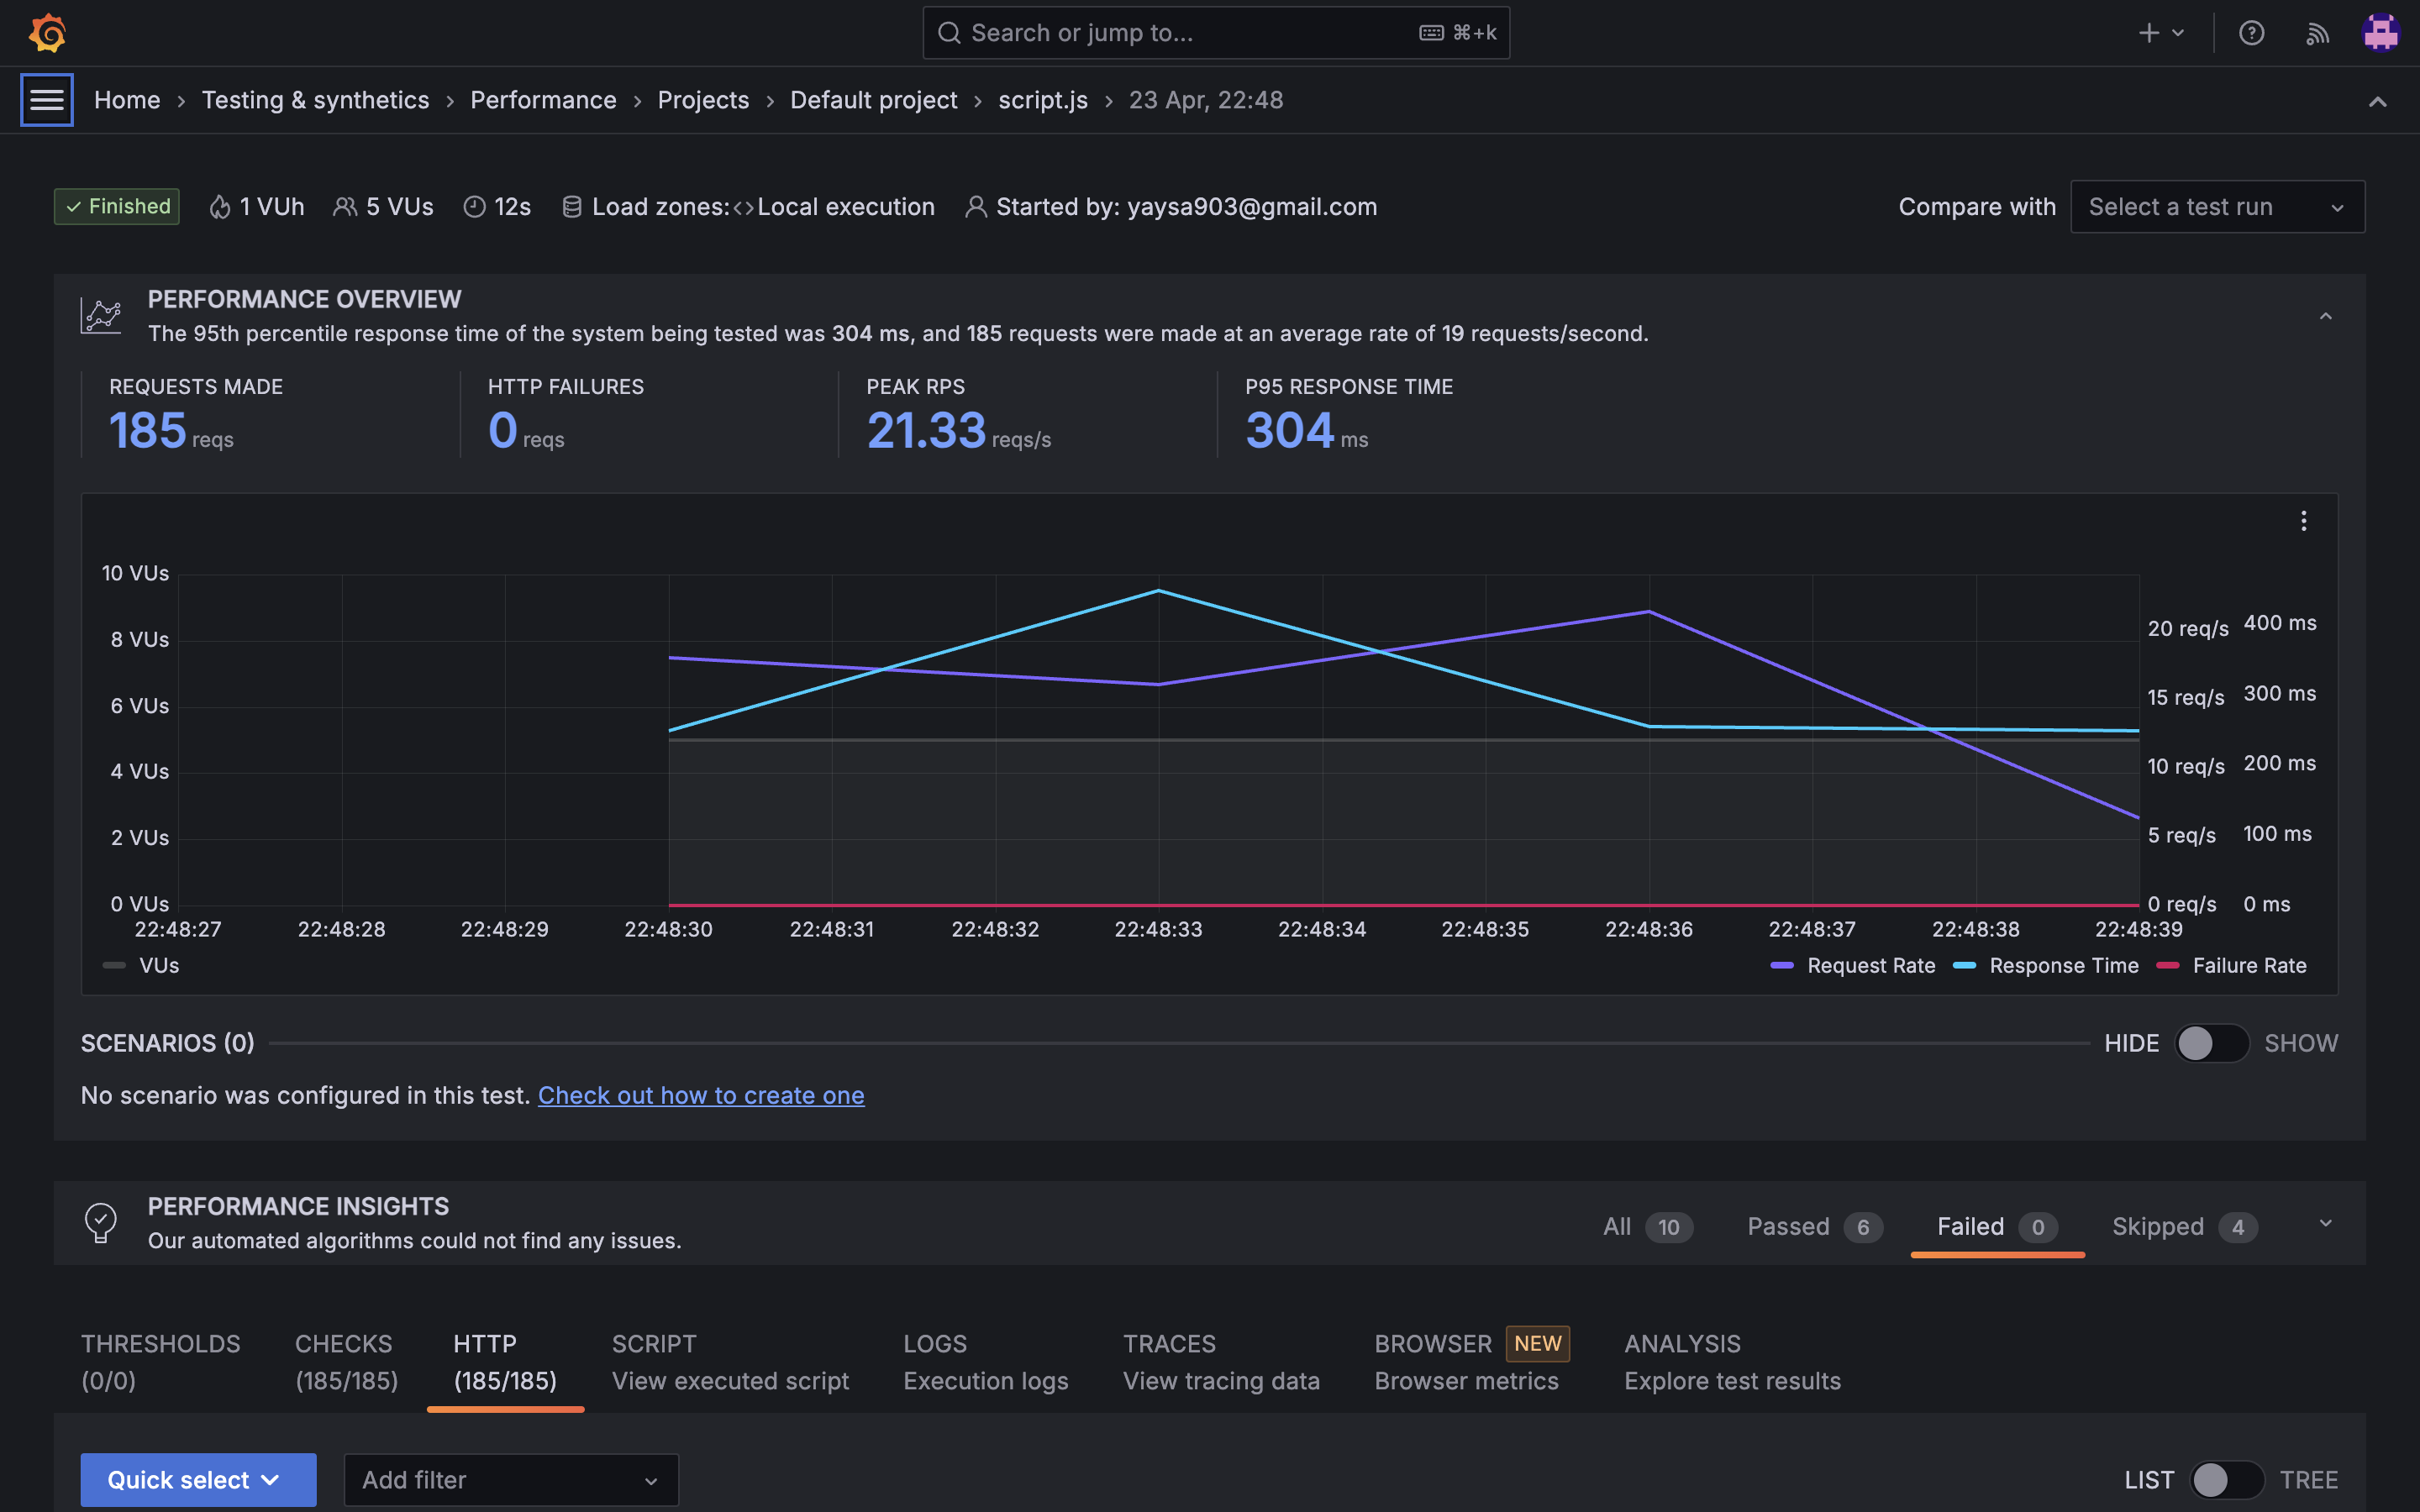2420x1512 pixels.
Task: Expand the Add filter dropdown
Action: tap(511, 1479)
